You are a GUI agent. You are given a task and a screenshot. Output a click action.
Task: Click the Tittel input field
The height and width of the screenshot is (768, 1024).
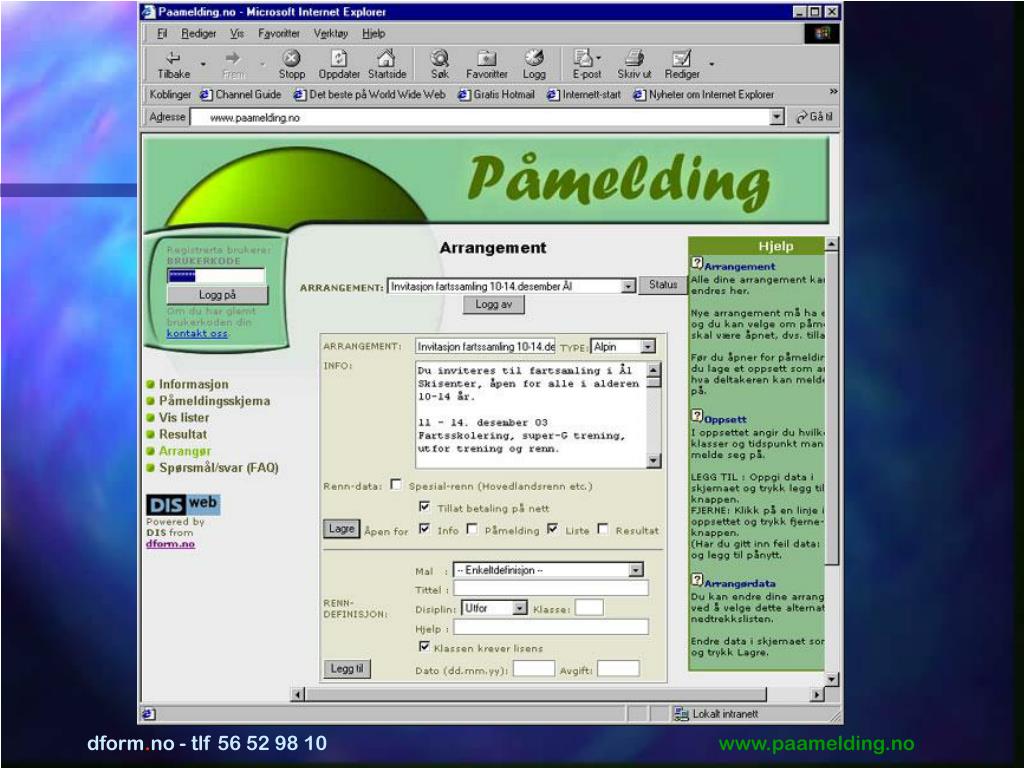tap(551, 588)
